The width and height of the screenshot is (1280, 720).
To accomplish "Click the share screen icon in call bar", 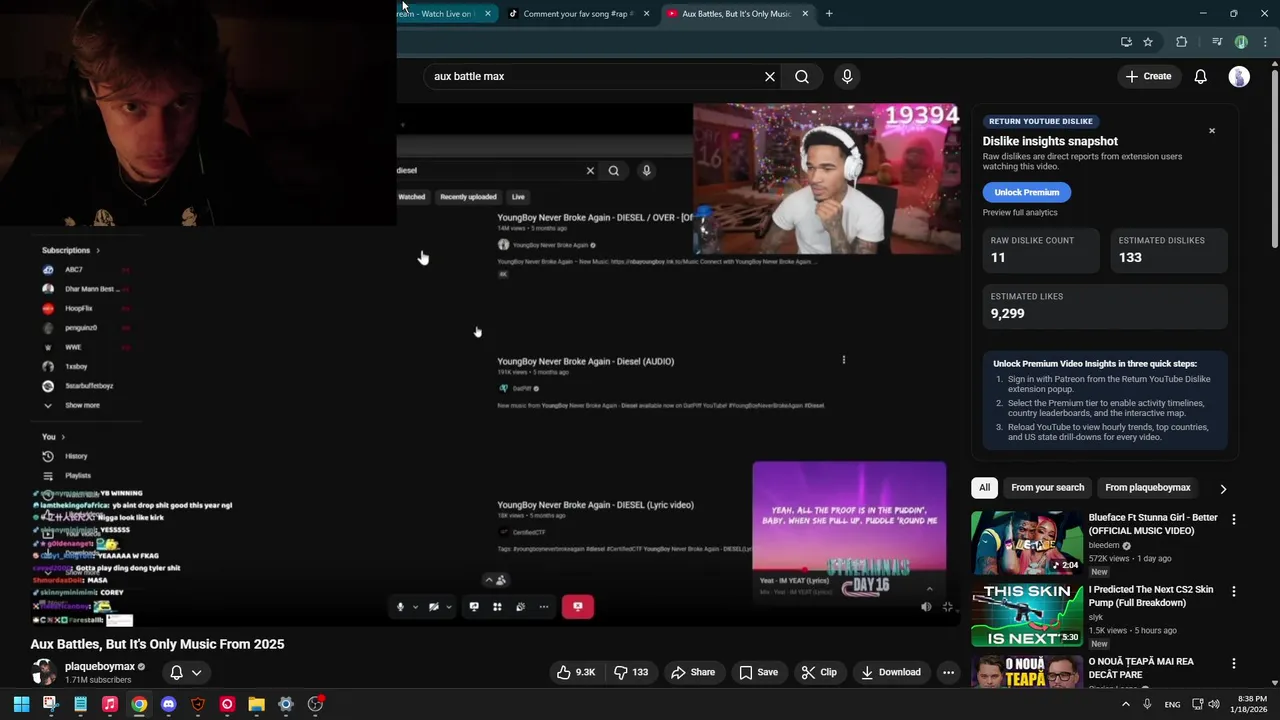I will pyautogui.click(x=474, y=607).
